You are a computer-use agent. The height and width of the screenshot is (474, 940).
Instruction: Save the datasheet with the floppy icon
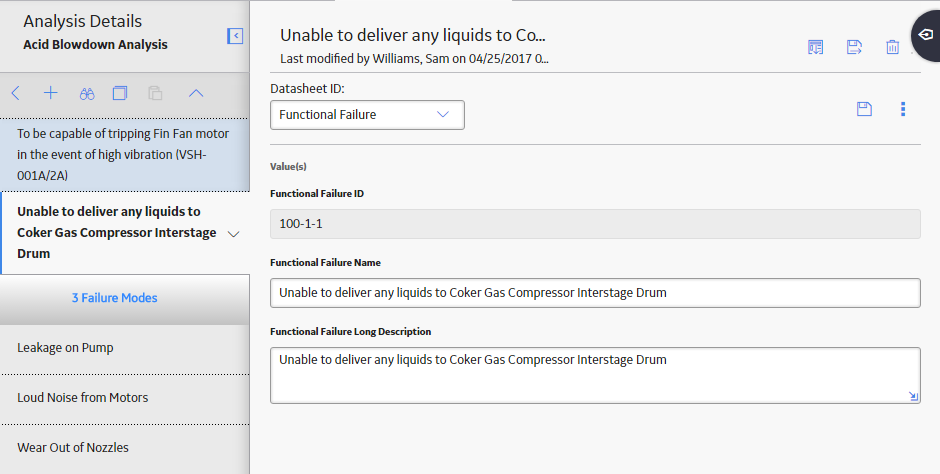864,108
